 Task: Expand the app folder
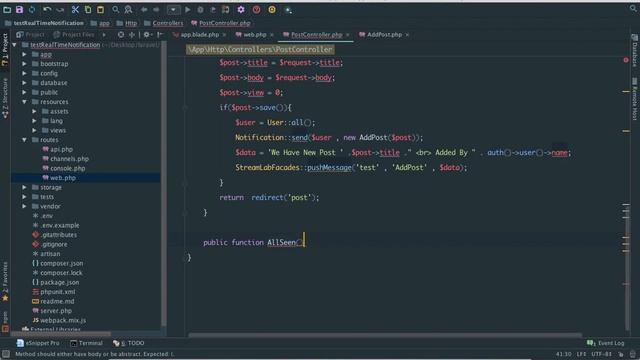tap(24, 54)
